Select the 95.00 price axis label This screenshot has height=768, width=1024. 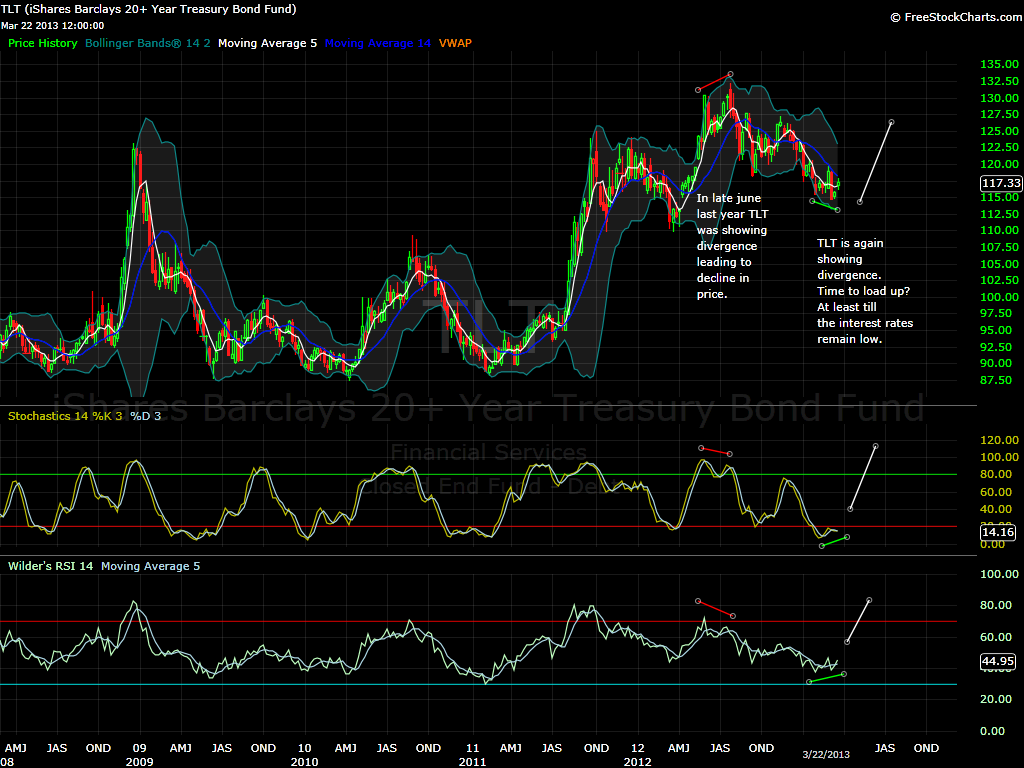996,330
